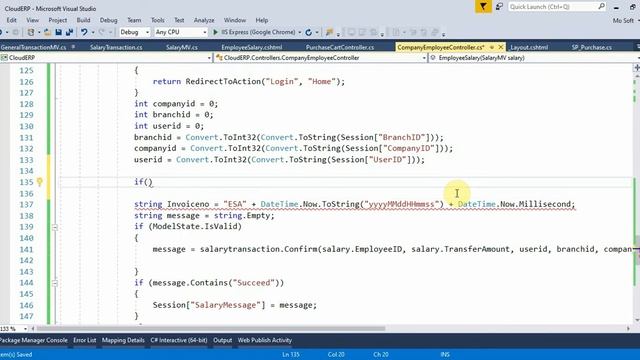640x360 pixels.
Task: Switch to PurchaseCartController.cs tab
Action: 340,47
